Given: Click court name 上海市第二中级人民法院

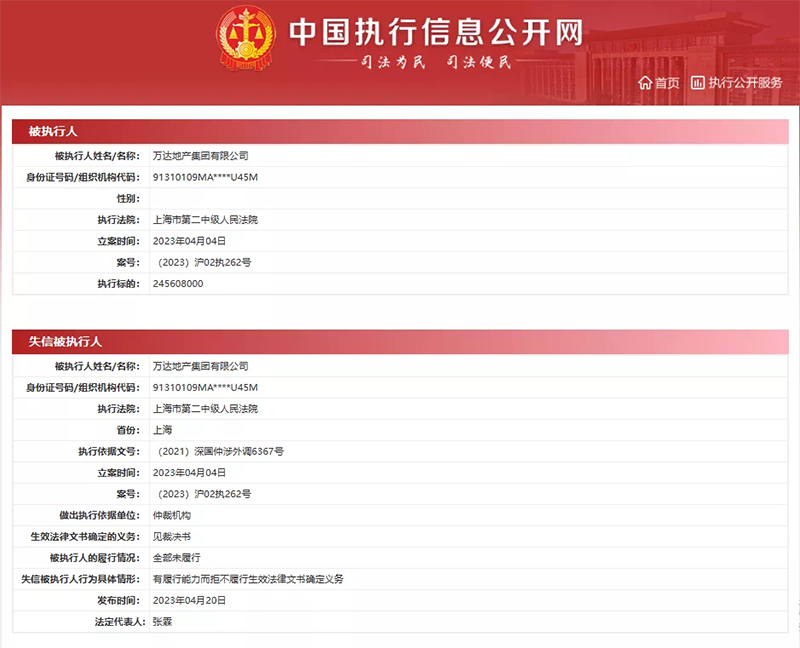Looking at the screenshot, I should 206,218.
